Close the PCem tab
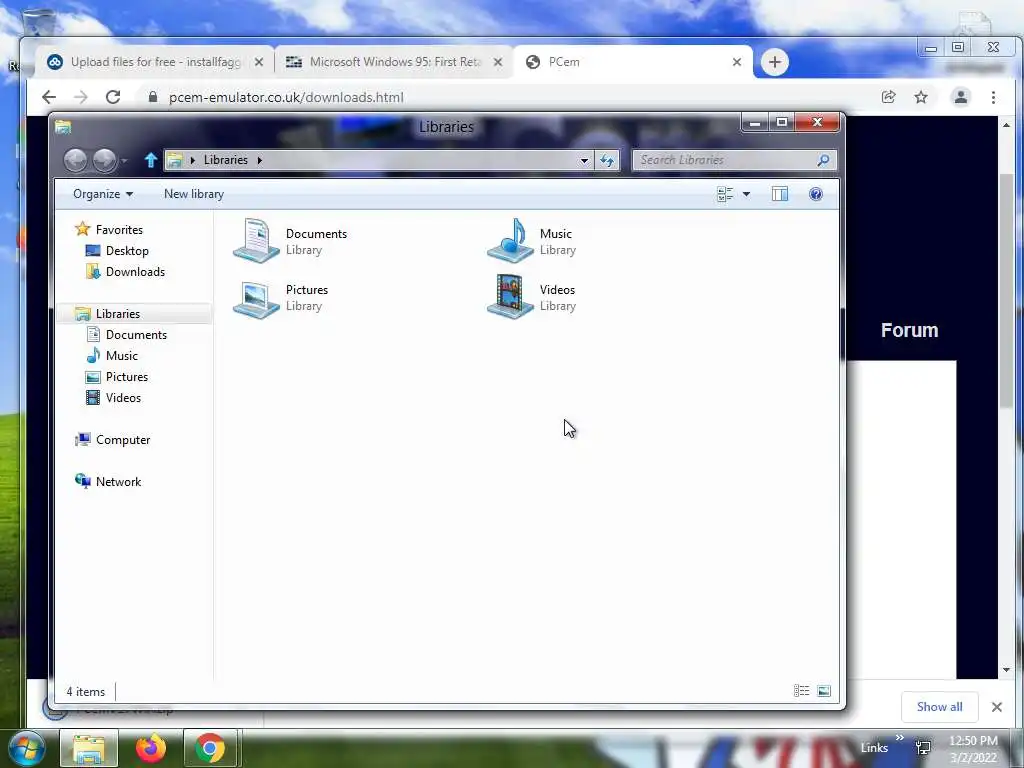1024x768 pixels. pos(737,62)
